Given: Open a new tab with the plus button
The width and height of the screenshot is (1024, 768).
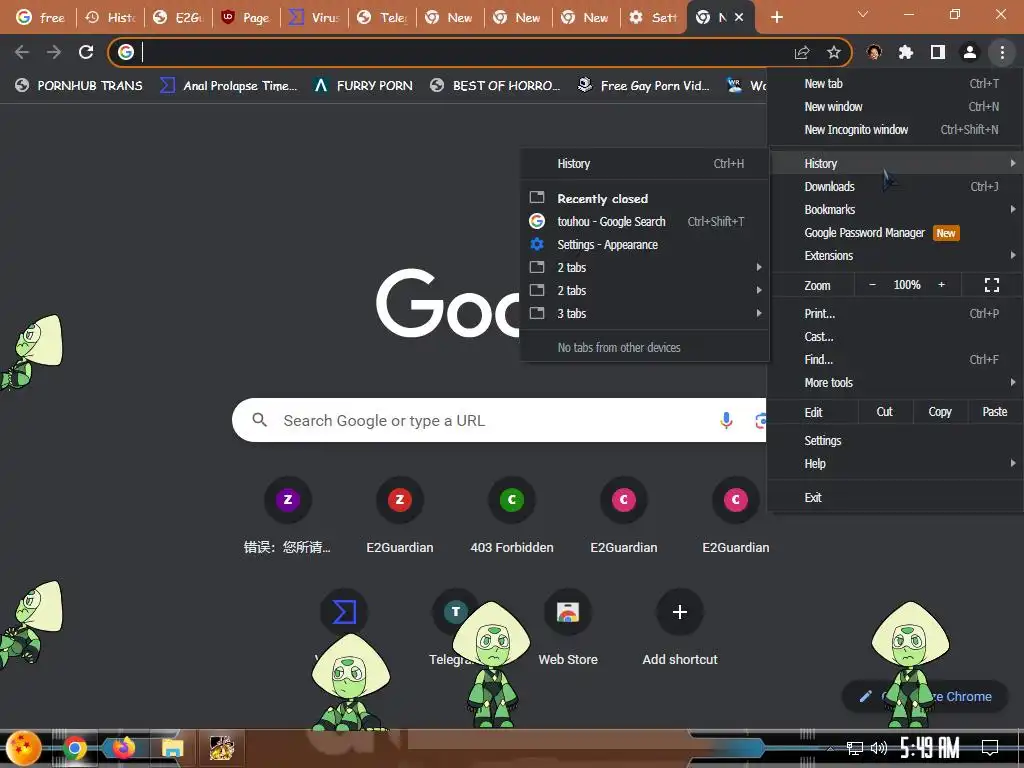Looking at the screenshot, I should 776,17.
